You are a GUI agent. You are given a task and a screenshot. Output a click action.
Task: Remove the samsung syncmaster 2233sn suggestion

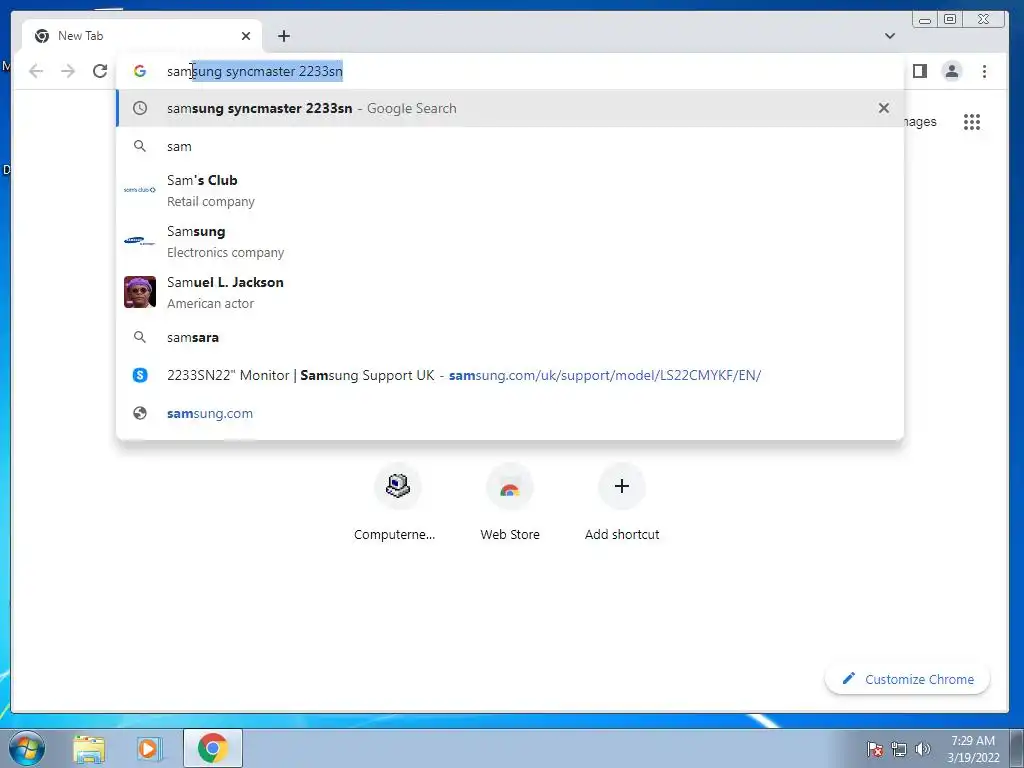tap(884, 108)
